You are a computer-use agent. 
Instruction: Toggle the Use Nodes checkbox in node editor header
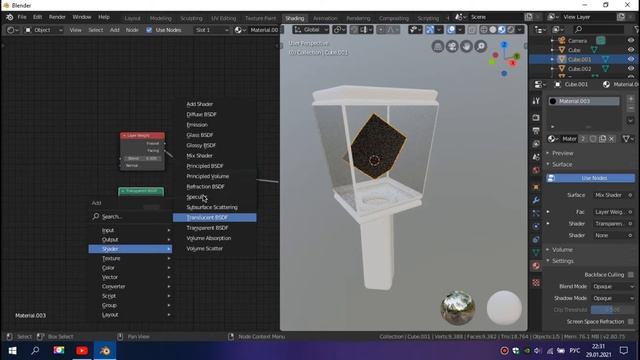149,30
